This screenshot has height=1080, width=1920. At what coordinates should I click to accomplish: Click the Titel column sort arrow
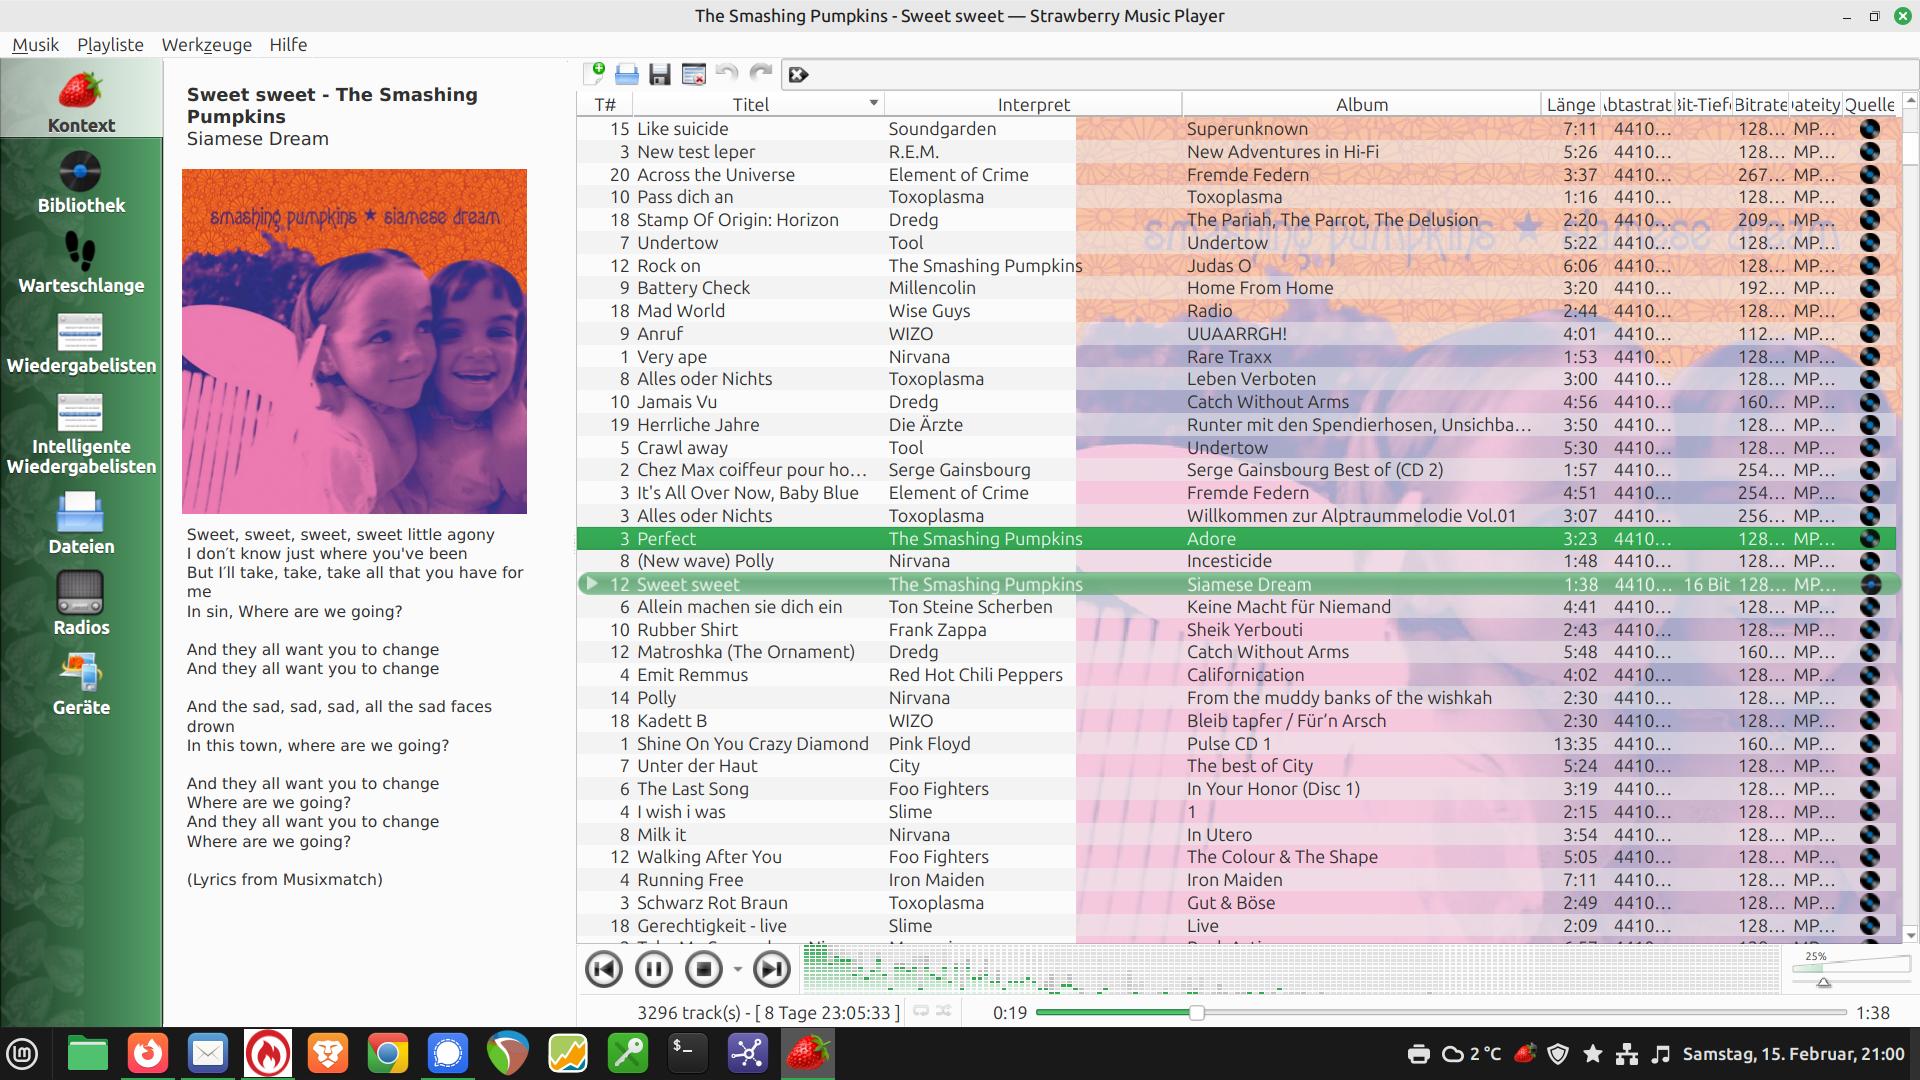pyautogui.click(x=873, y=103)
